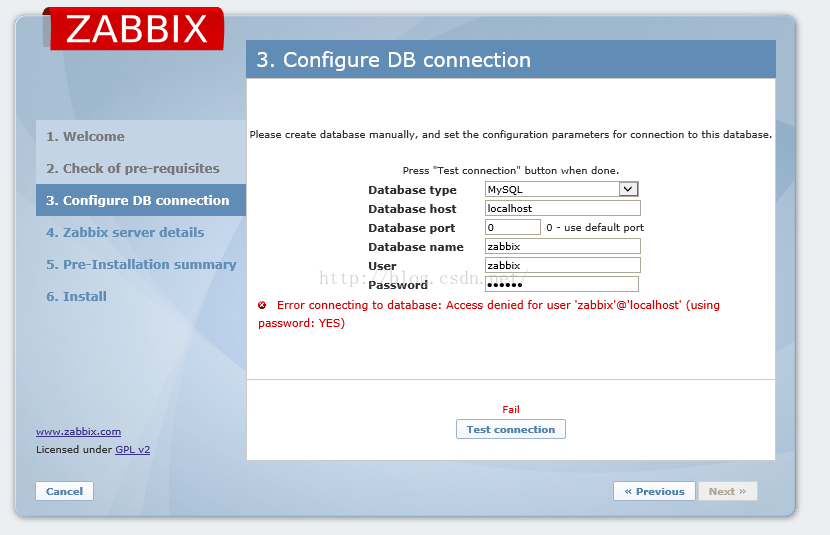
Task: Select the MySQL database type combo box
Action: click(x=562, y=189)
